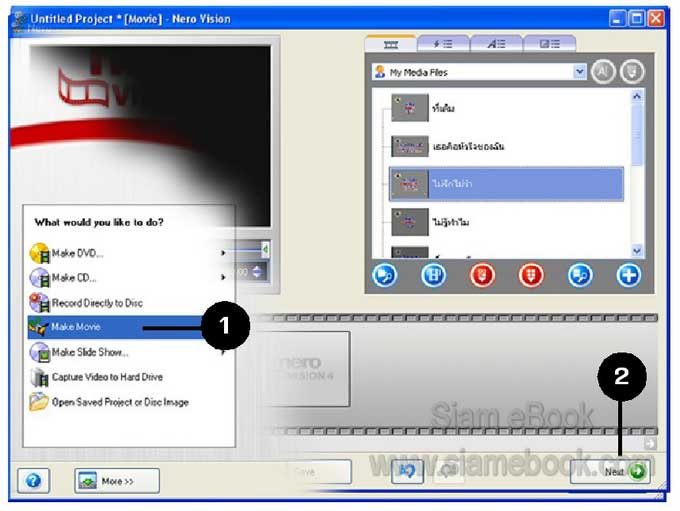Click the video preview window
Screen dimensions: 680x511
point(150,135)
